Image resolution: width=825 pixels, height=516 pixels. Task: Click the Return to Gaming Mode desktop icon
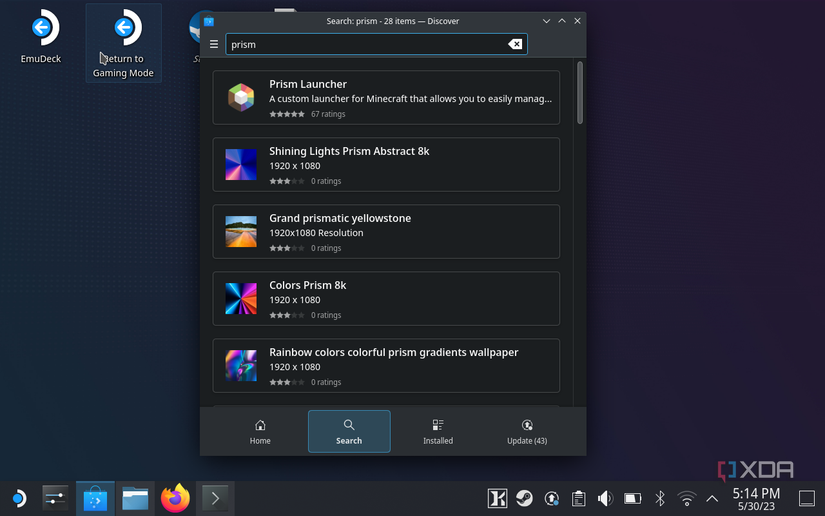coord(124,43)
